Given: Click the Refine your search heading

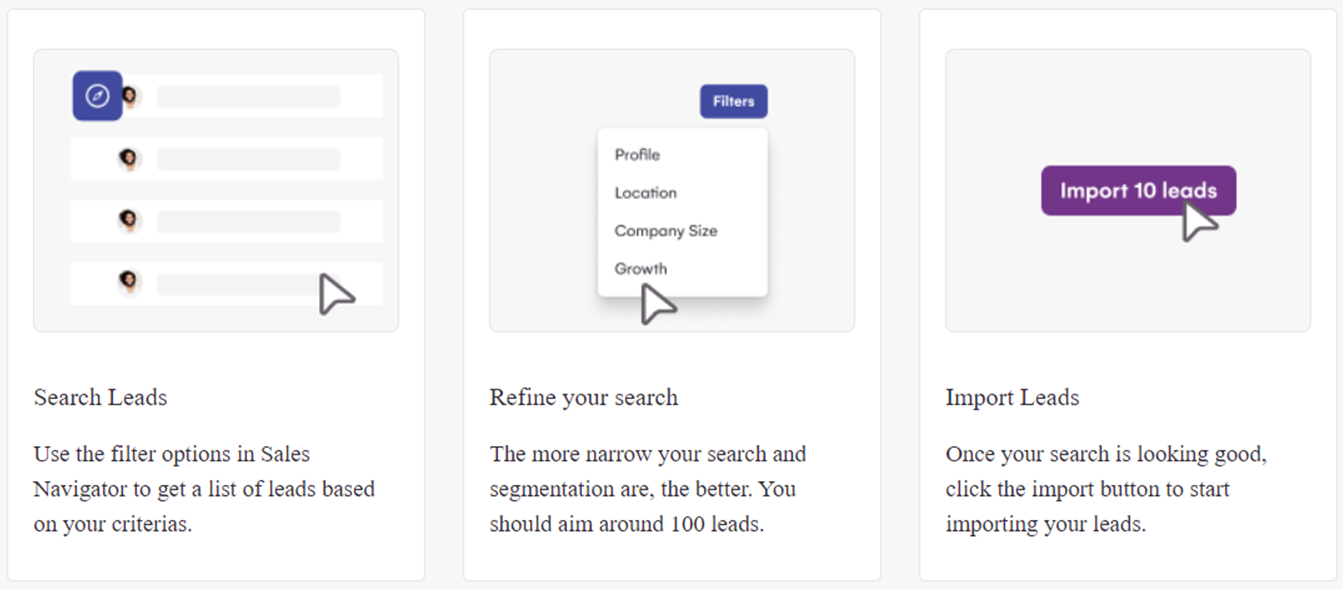Looking at the screenshot, I should point(583,397).
